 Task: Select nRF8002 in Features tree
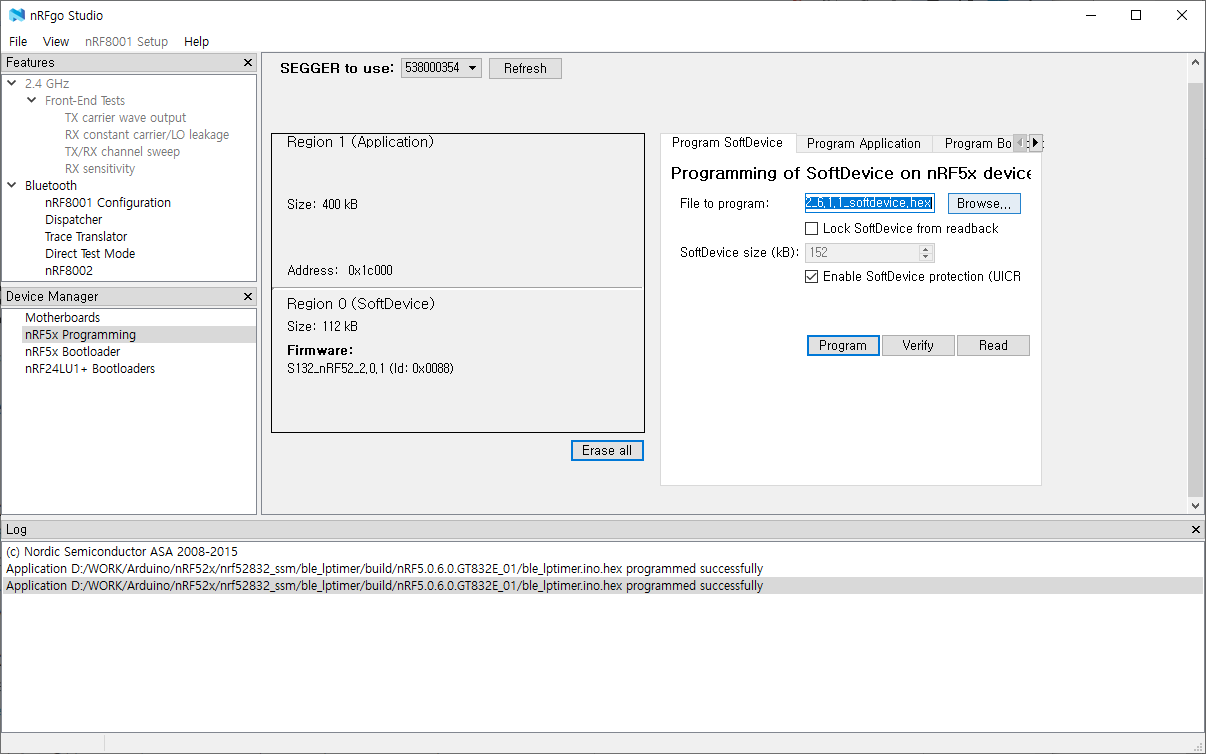(69, 270)
